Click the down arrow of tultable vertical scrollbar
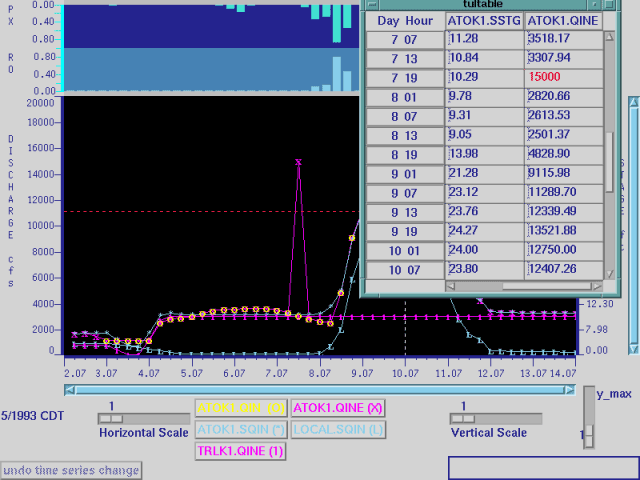640x480 pixels. pyautogui.click(x=609, y=274)
